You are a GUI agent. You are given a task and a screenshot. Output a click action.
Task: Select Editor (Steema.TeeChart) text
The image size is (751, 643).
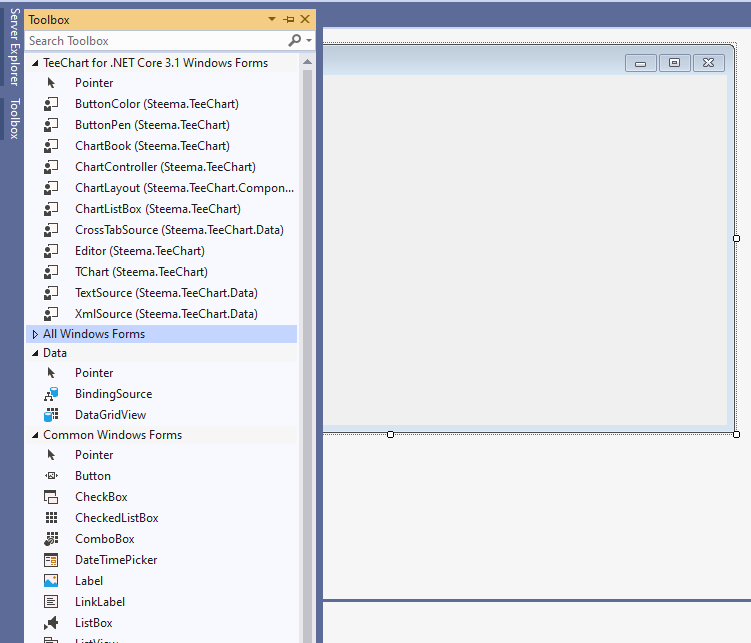click(140, 251)
